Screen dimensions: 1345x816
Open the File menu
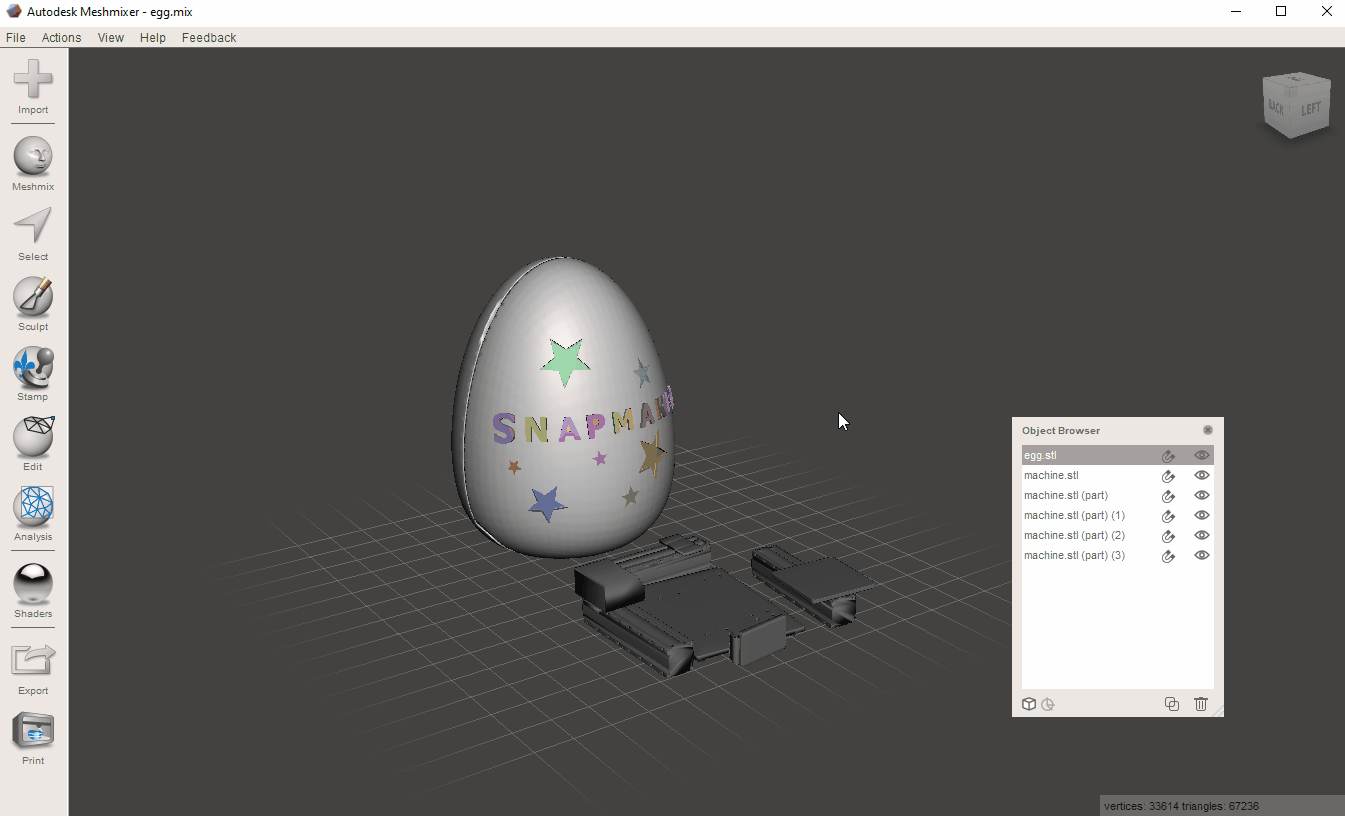15,38
